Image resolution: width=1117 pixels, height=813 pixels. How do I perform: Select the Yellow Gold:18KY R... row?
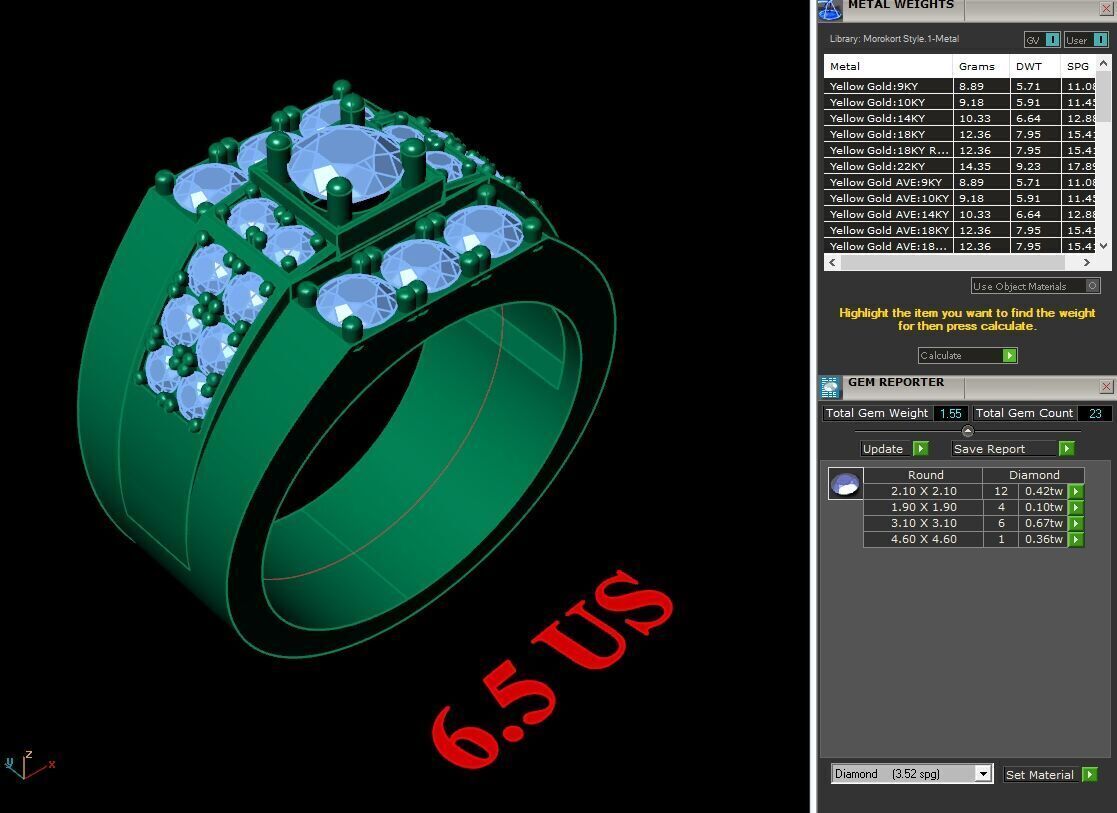tap(960, 150)
